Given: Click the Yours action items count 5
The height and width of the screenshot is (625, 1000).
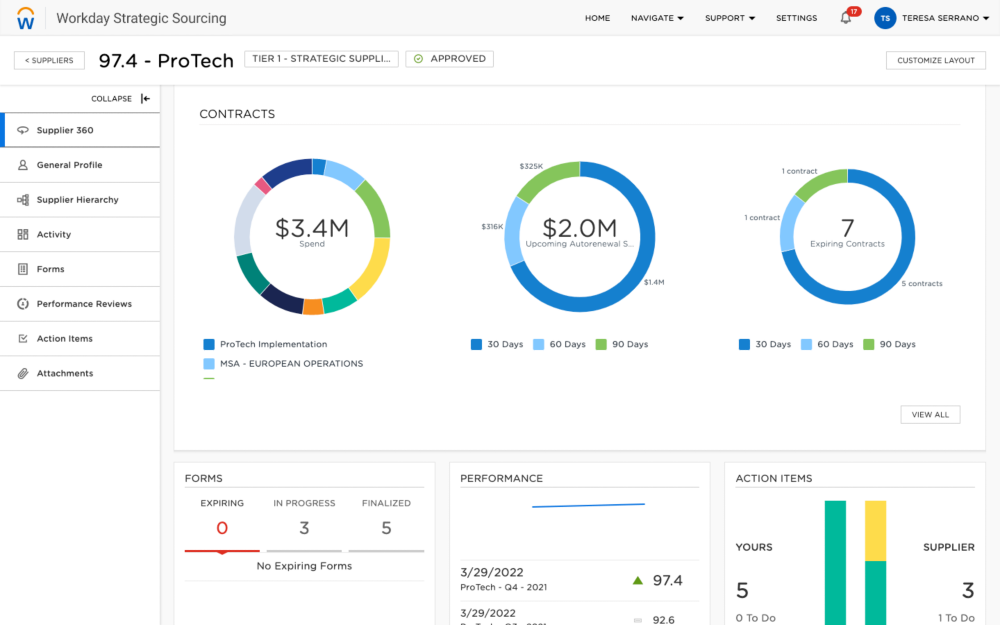Looking at the screenshot, I should (742, 591).
